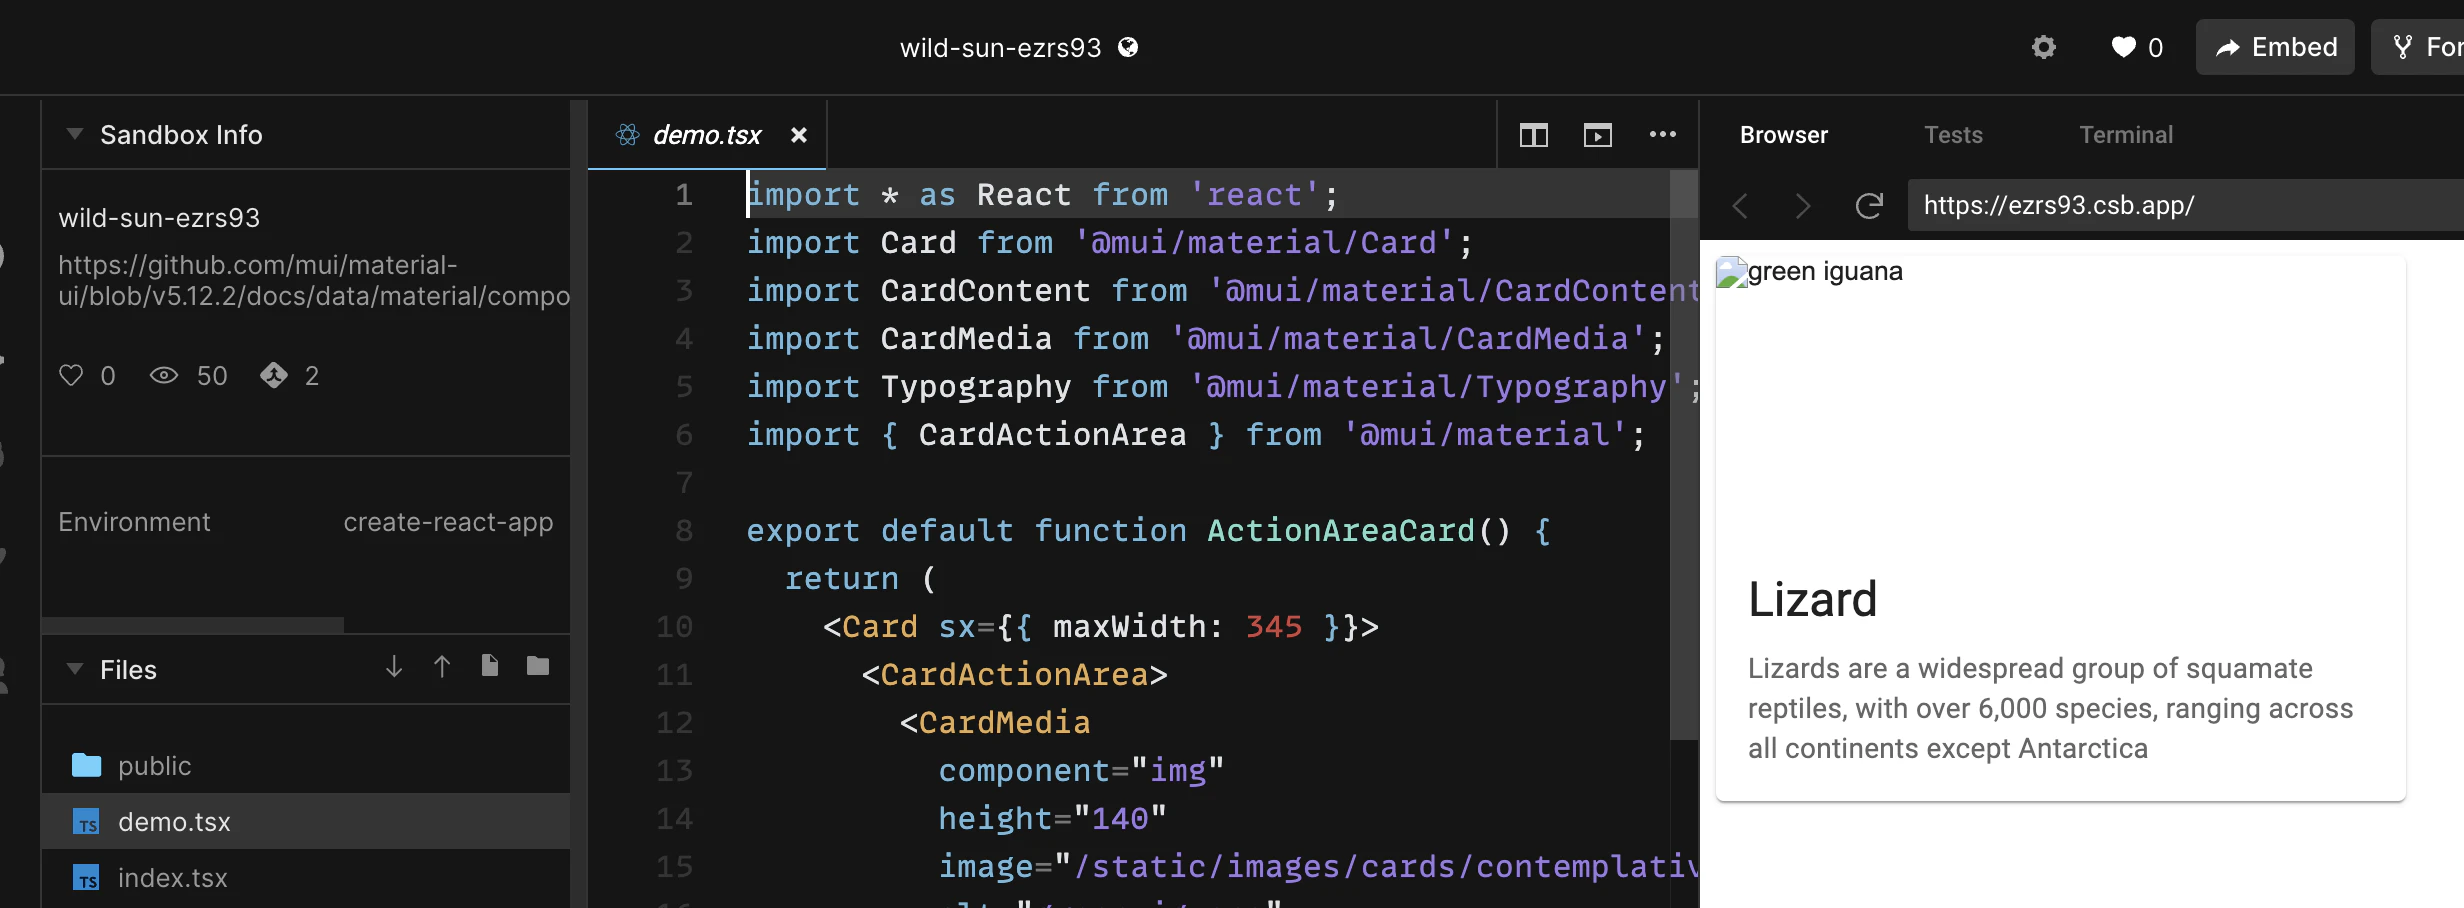Viewport: 2464px width, 908px height.
Task: Open the GitHub material-ui source link
Action: click(x=314, y=280)
